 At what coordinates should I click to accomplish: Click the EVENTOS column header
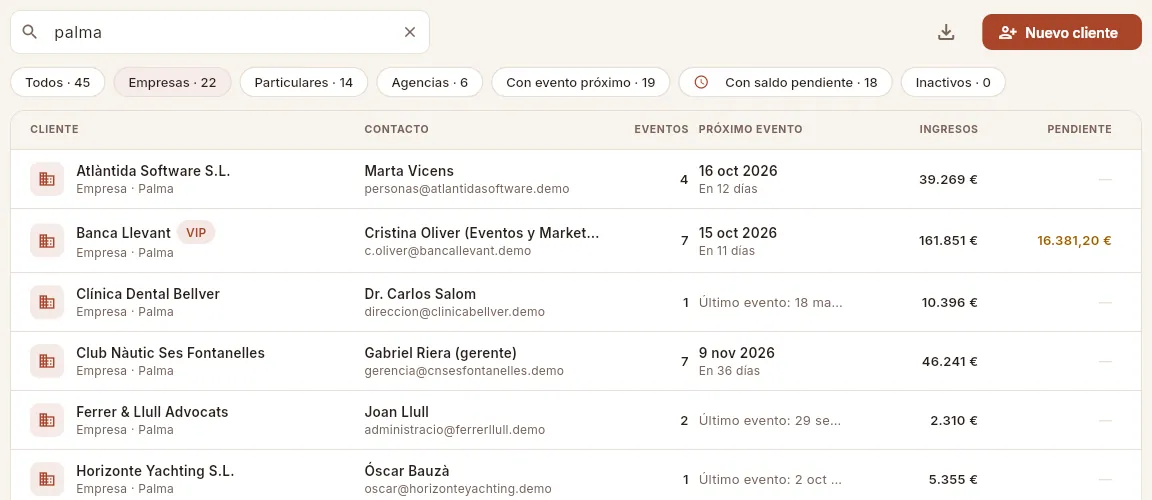pos(661,129)
